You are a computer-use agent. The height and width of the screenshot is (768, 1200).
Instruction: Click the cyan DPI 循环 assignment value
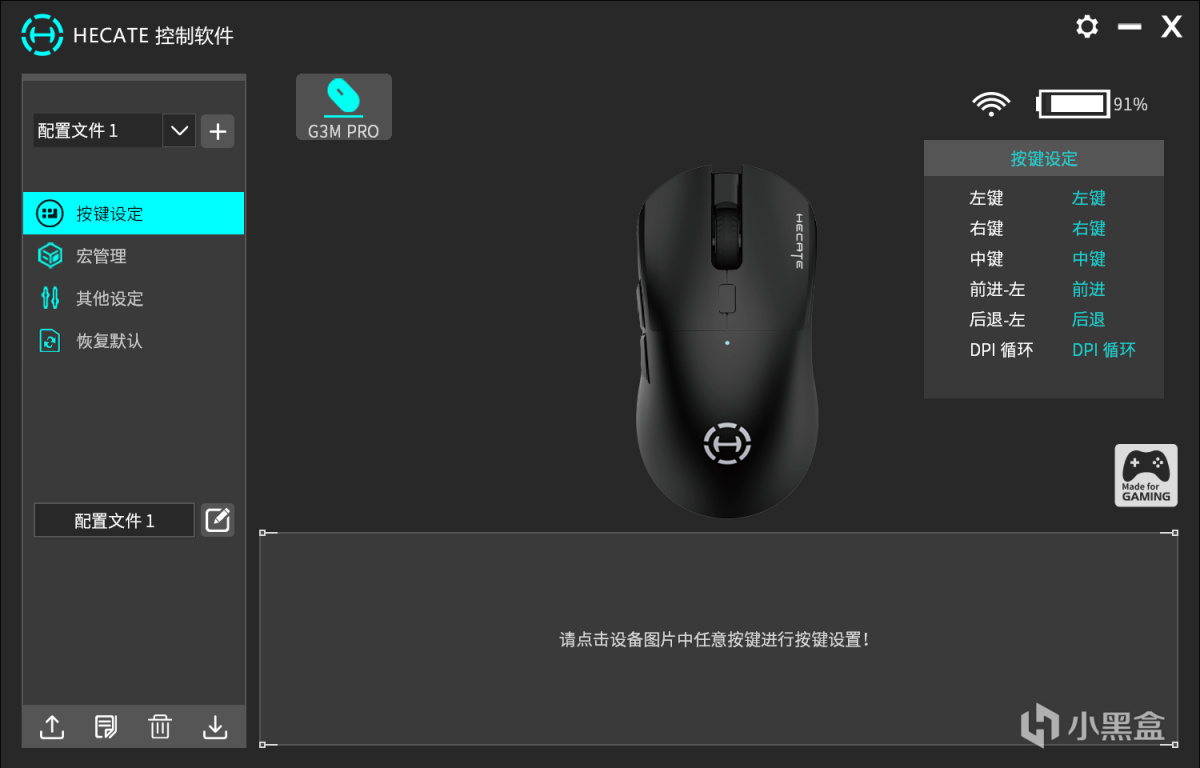[1104, 350]
